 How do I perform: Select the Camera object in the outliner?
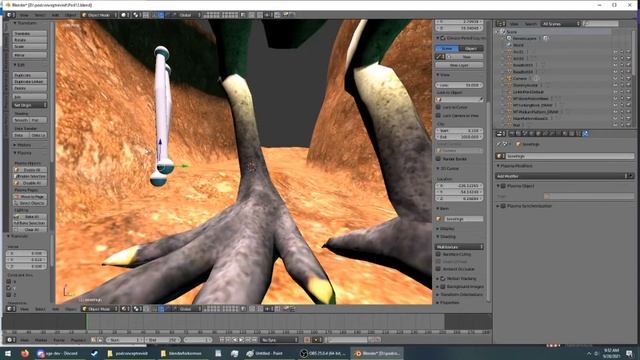(x=520, y=78)
